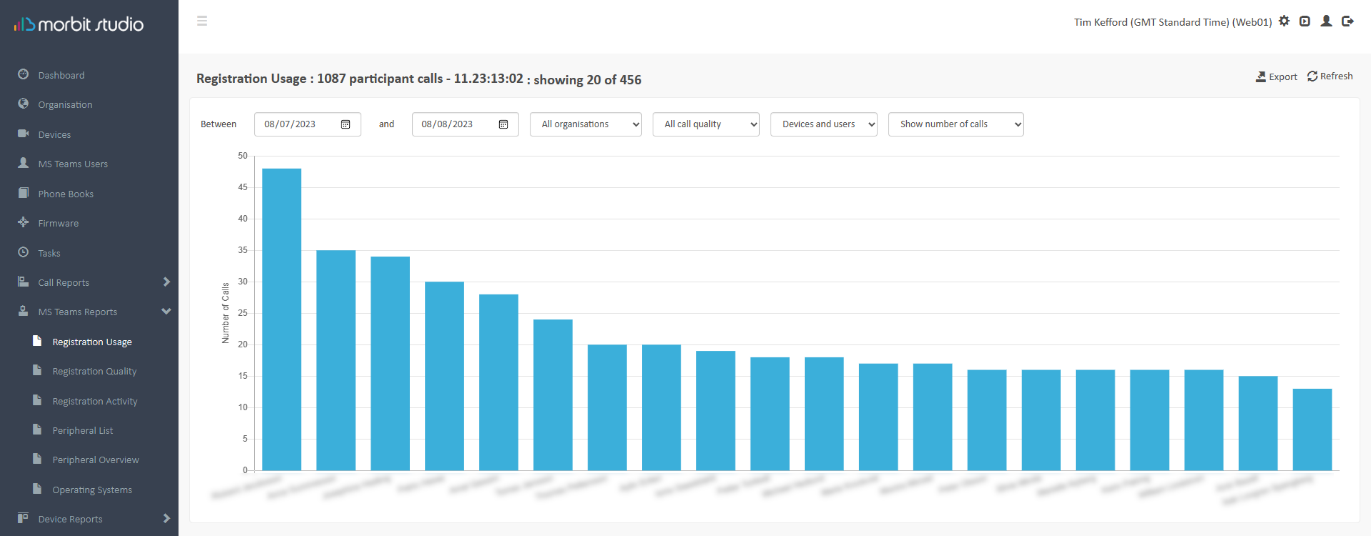Toggle sidebar with the hamburger menu icon
The image size is (1371, 536).
click(x=202, y=21)
